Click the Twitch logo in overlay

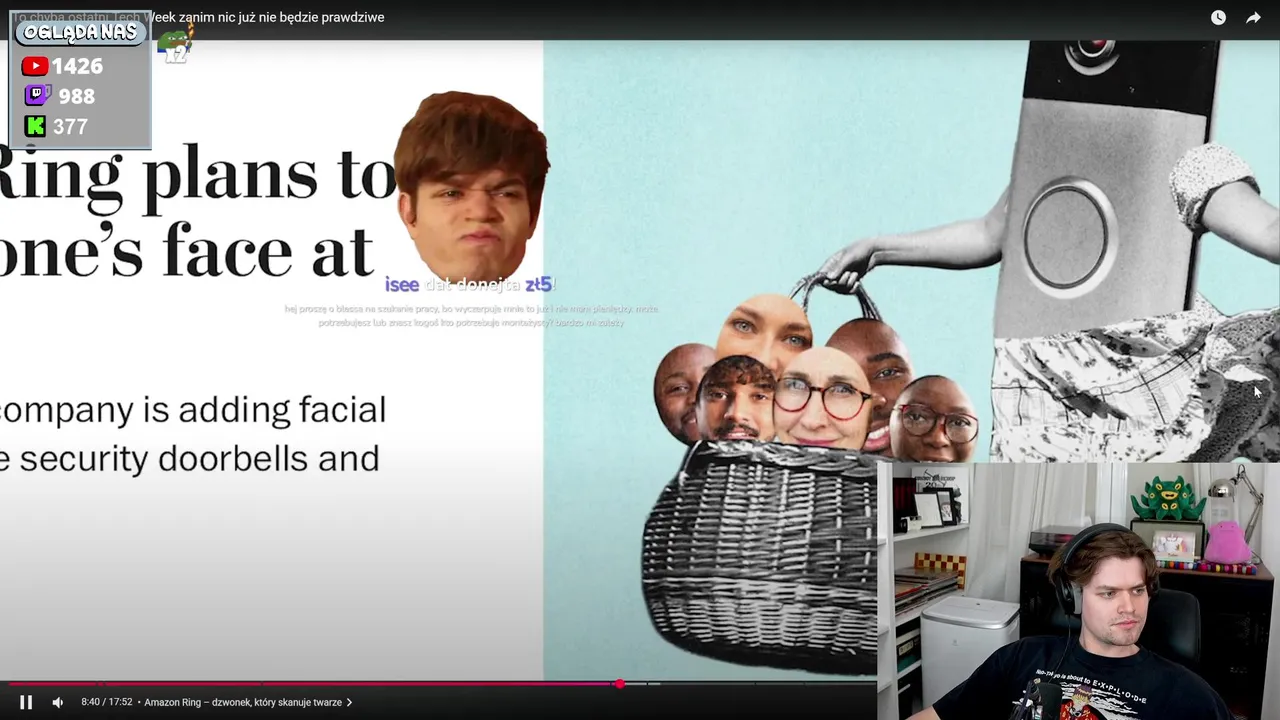click(36, 96)
